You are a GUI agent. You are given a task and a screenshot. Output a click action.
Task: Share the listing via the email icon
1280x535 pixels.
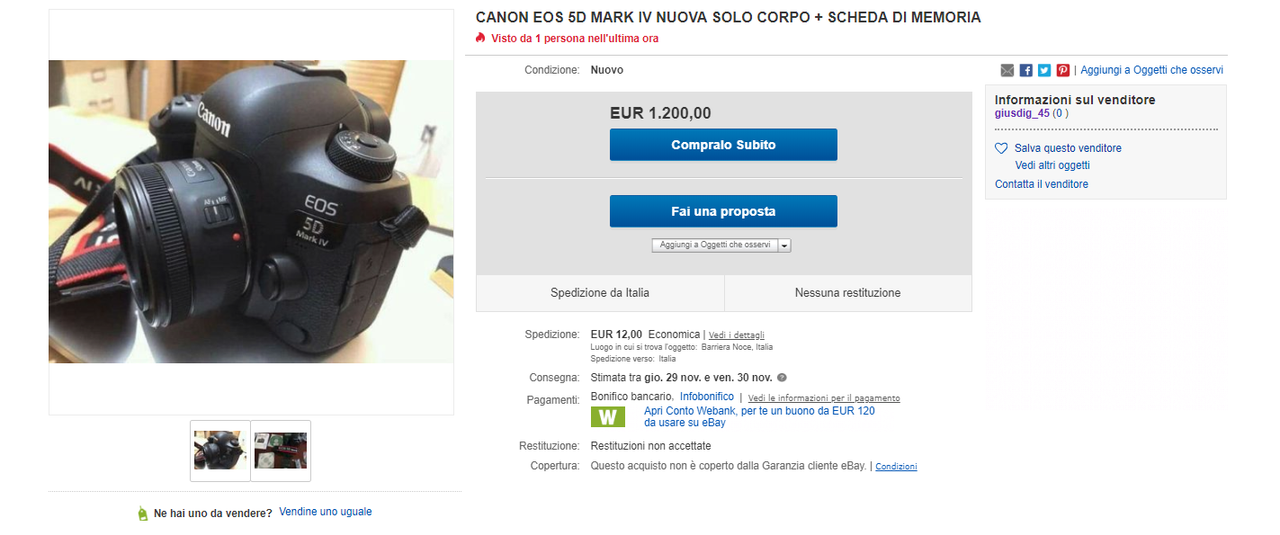pyautogui.click(x=1007, y=70)
